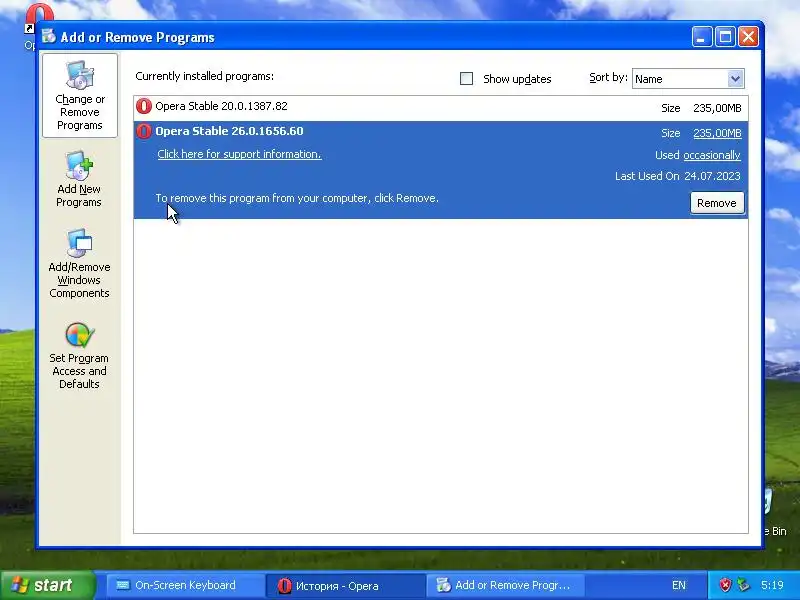
Task: Open the Windows start menu
Action: [48, 585]
